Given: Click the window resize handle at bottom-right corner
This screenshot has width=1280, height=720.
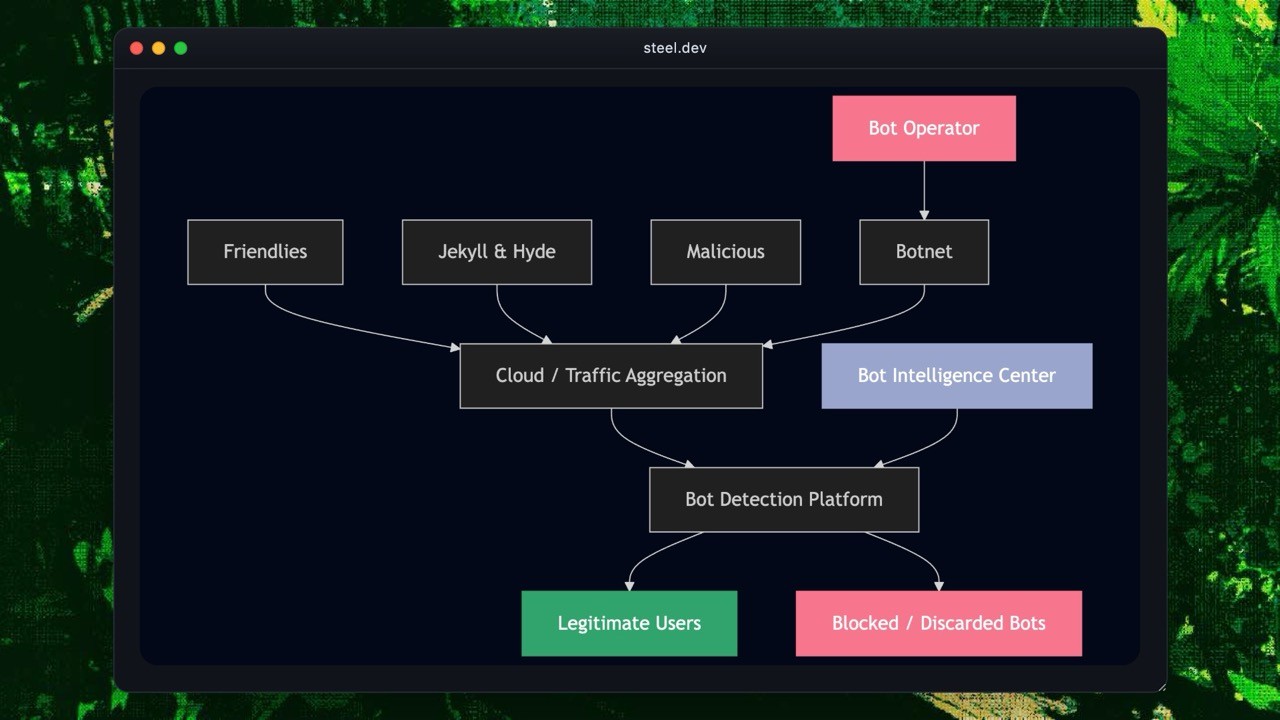Looking at the screenshot, I should tap(1160, 686).
